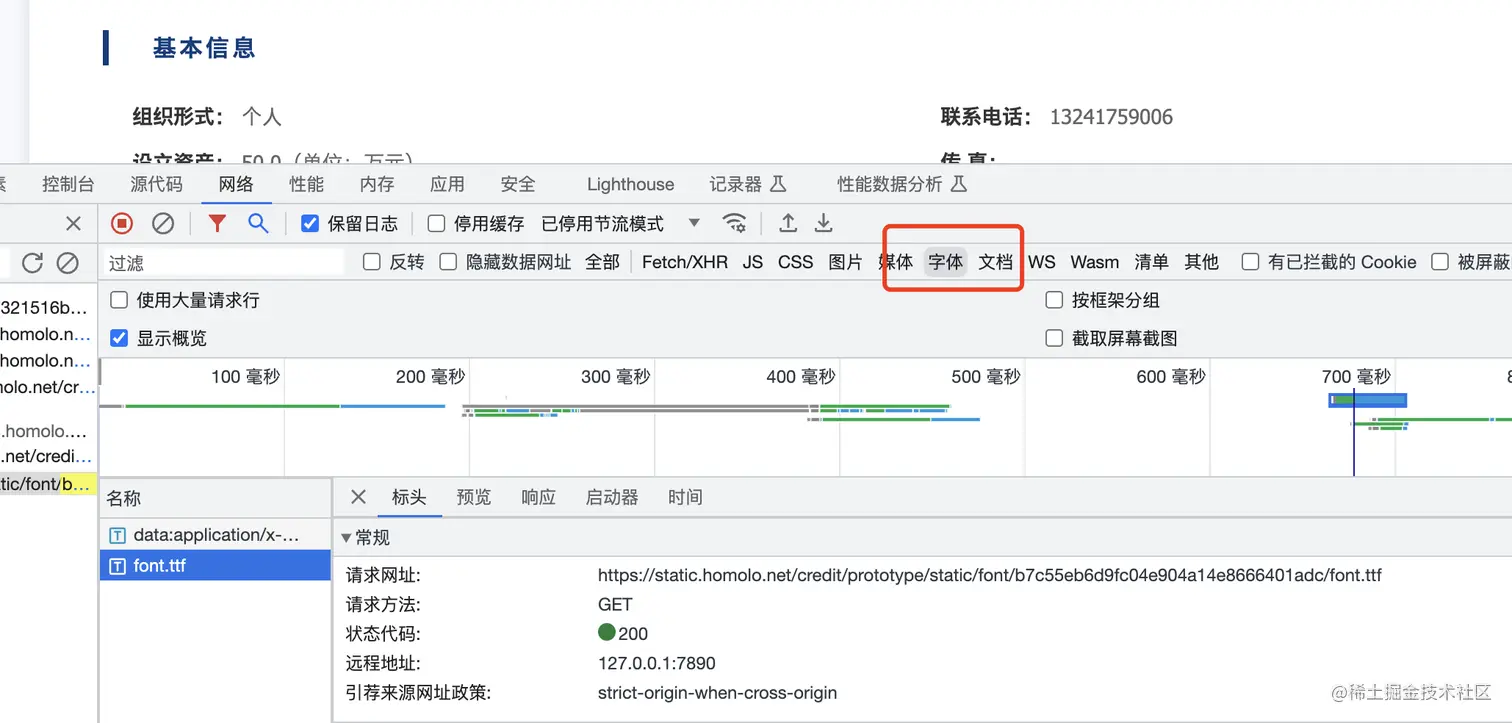1512x723 pixels.
Task: Open the 性能数据分析 tab
Action: pyautogui.click(x=902, y=184)
